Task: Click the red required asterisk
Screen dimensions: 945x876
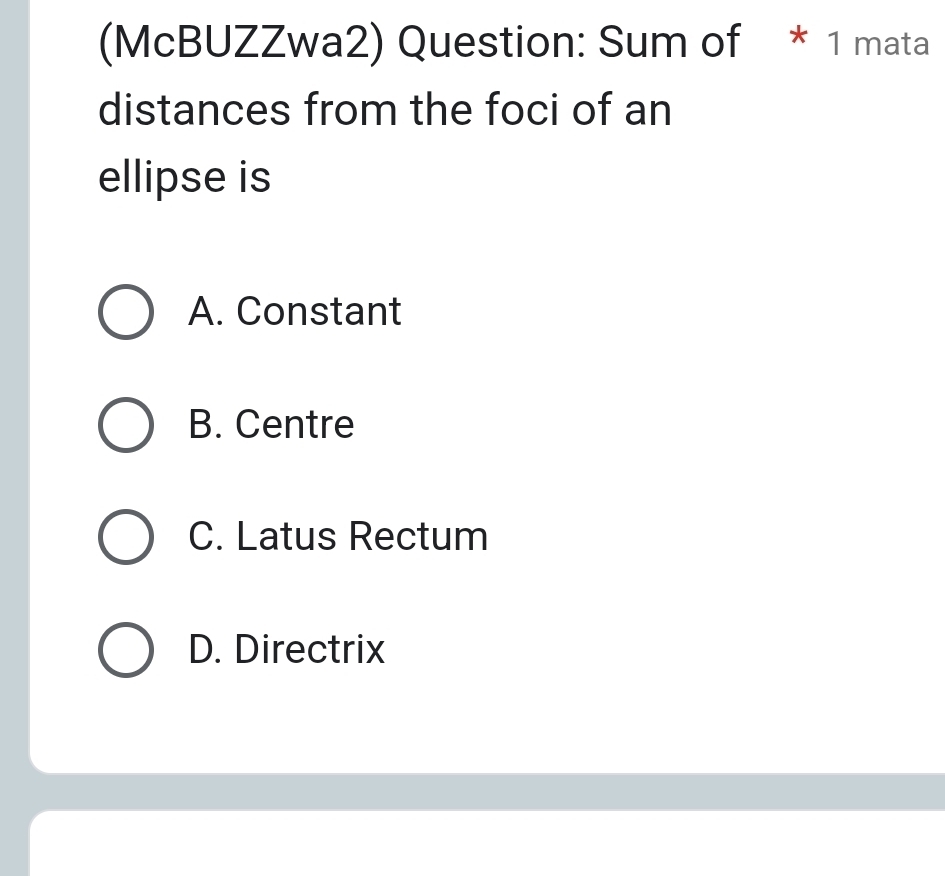Action: (797, 42)
